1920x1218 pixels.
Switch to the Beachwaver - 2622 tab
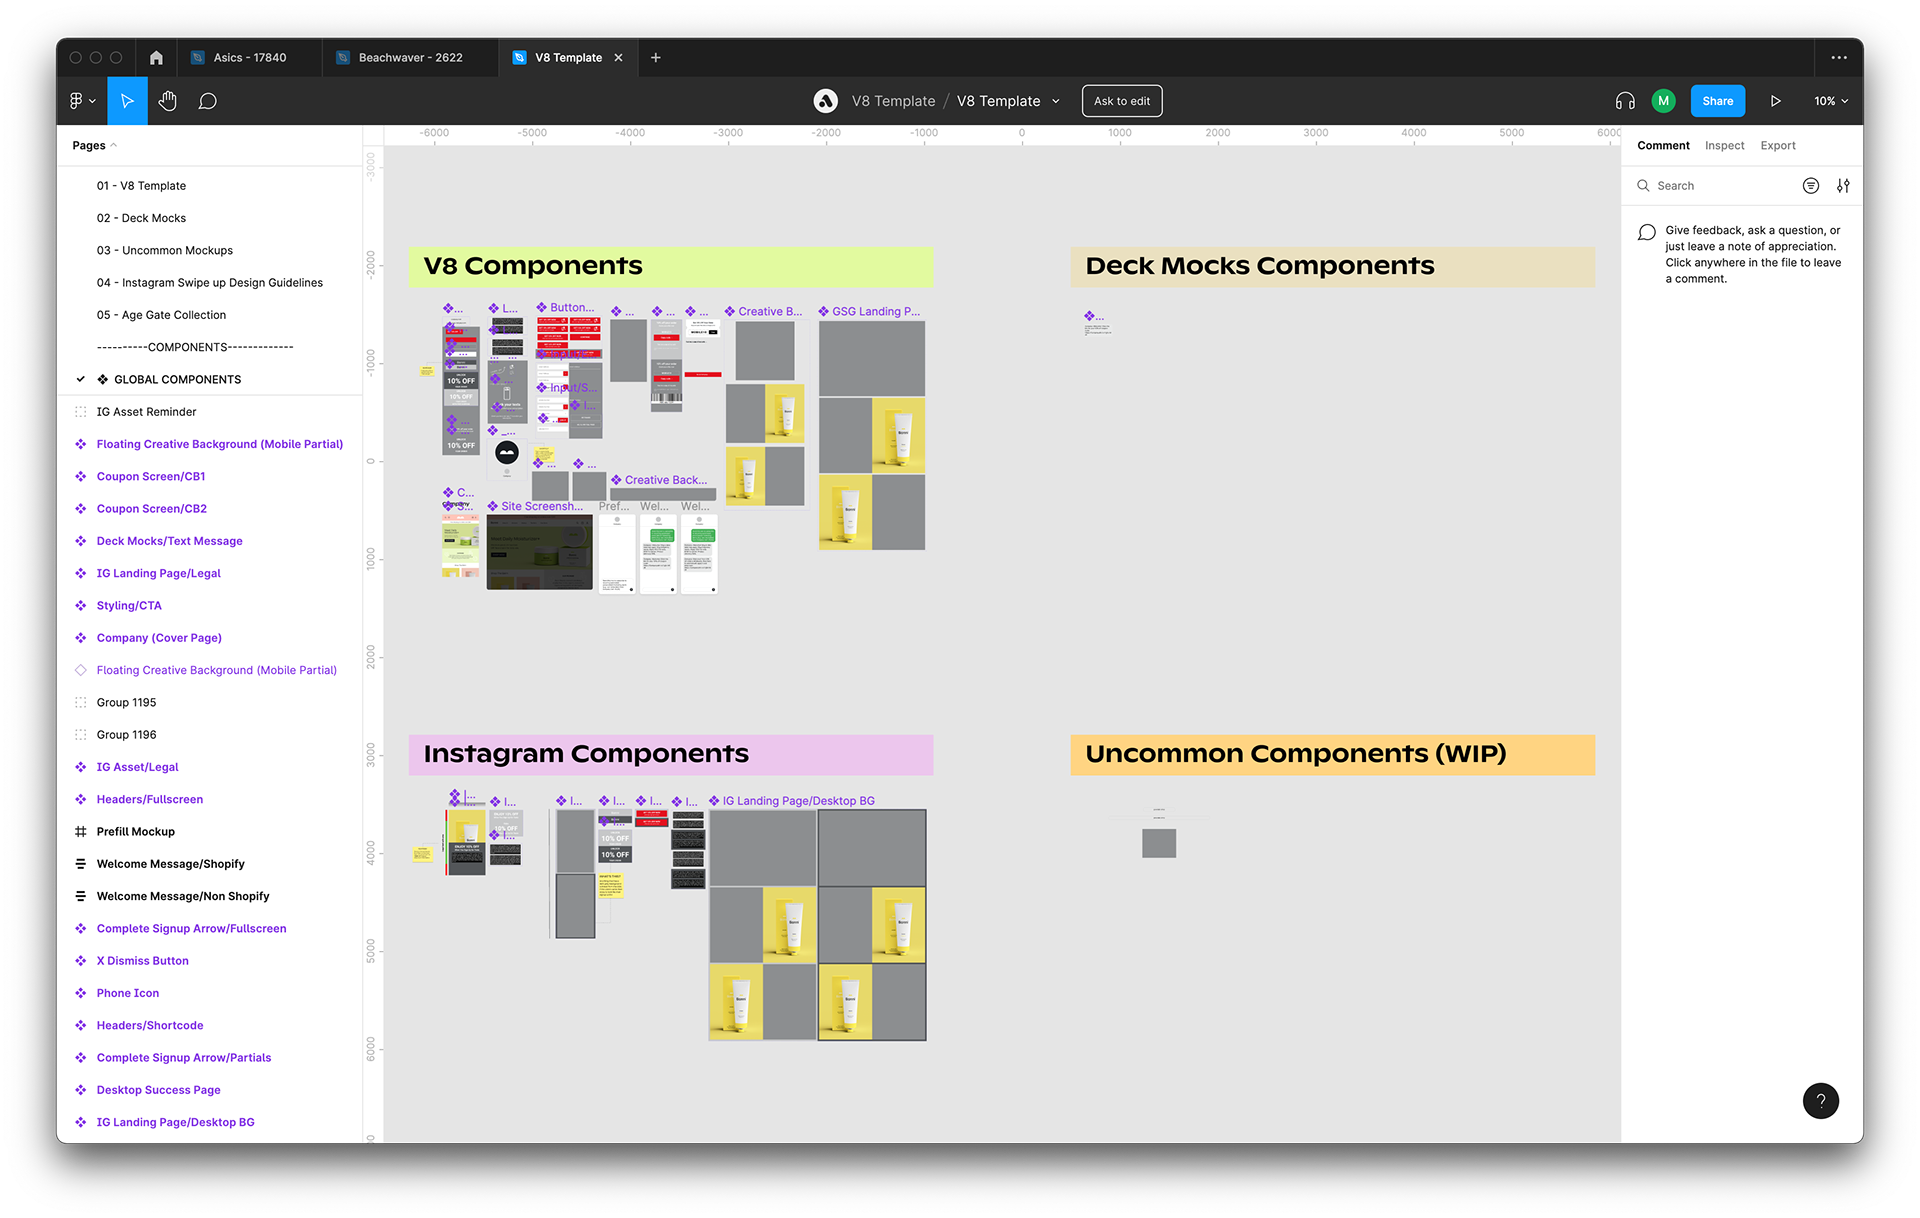[x=410, y=58]
